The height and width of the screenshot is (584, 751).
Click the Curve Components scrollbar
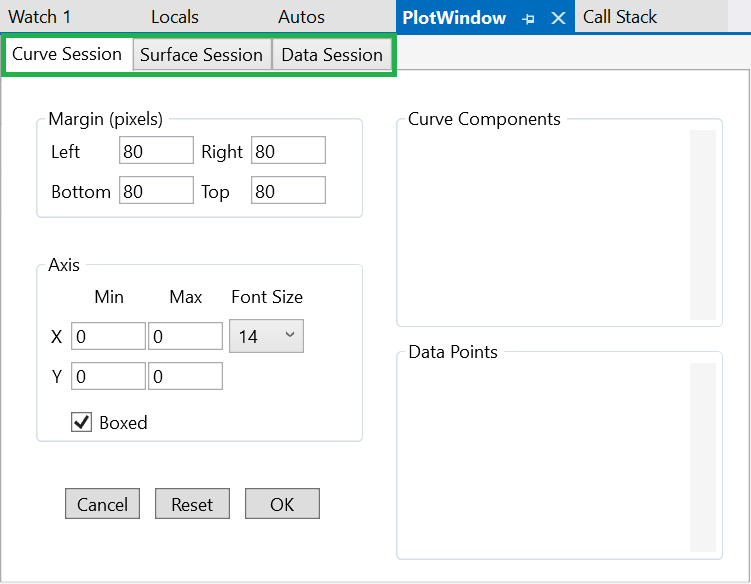703,225
